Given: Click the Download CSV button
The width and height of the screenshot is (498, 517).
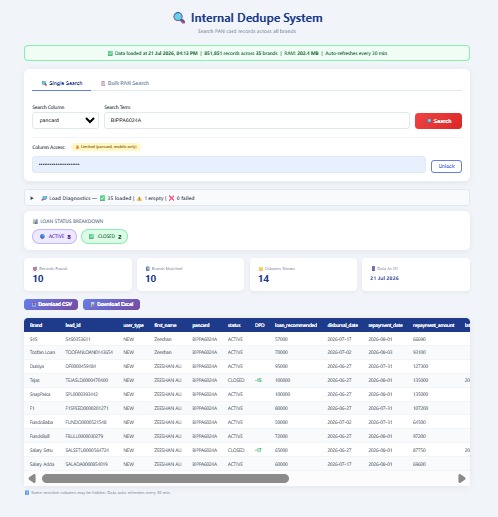Looking at the screenshot, I should tap(51, 304).
